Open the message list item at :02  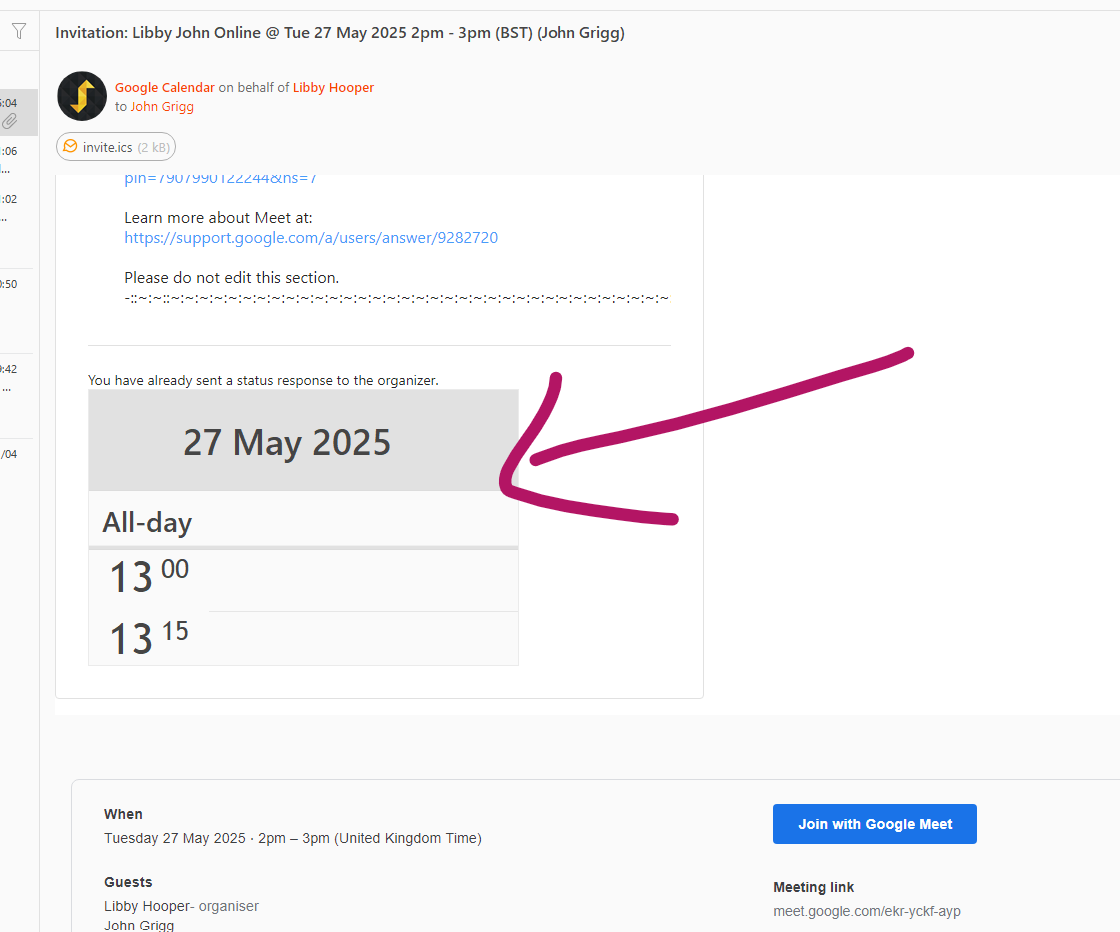[19, 209]
